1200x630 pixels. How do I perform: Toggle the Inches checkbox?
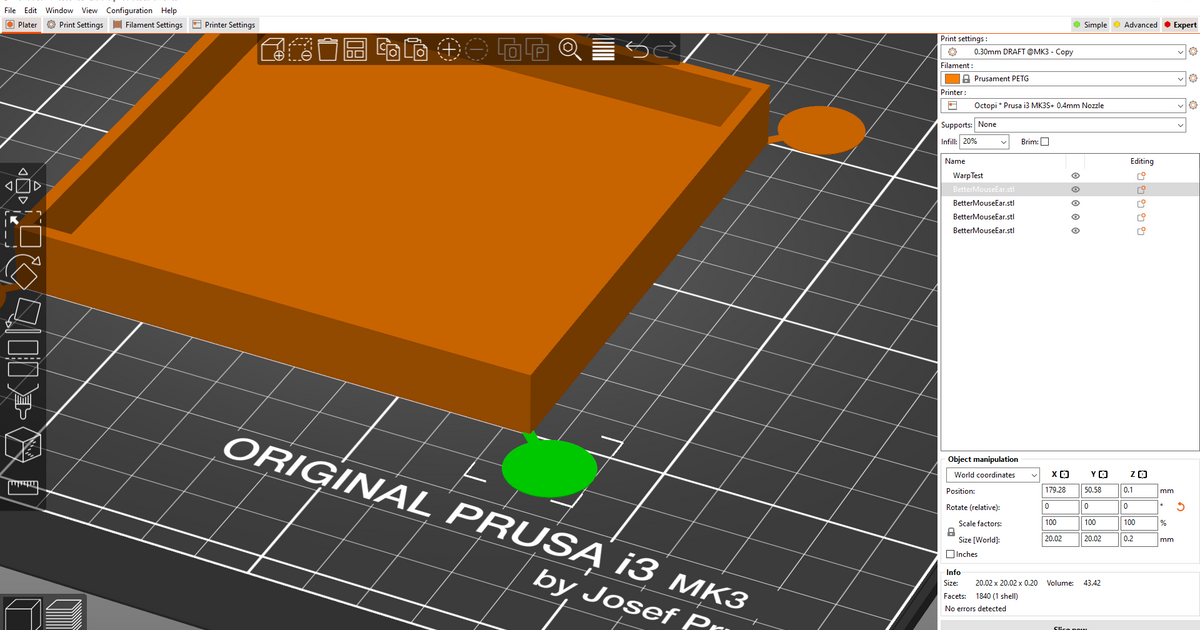pos(949,554)
